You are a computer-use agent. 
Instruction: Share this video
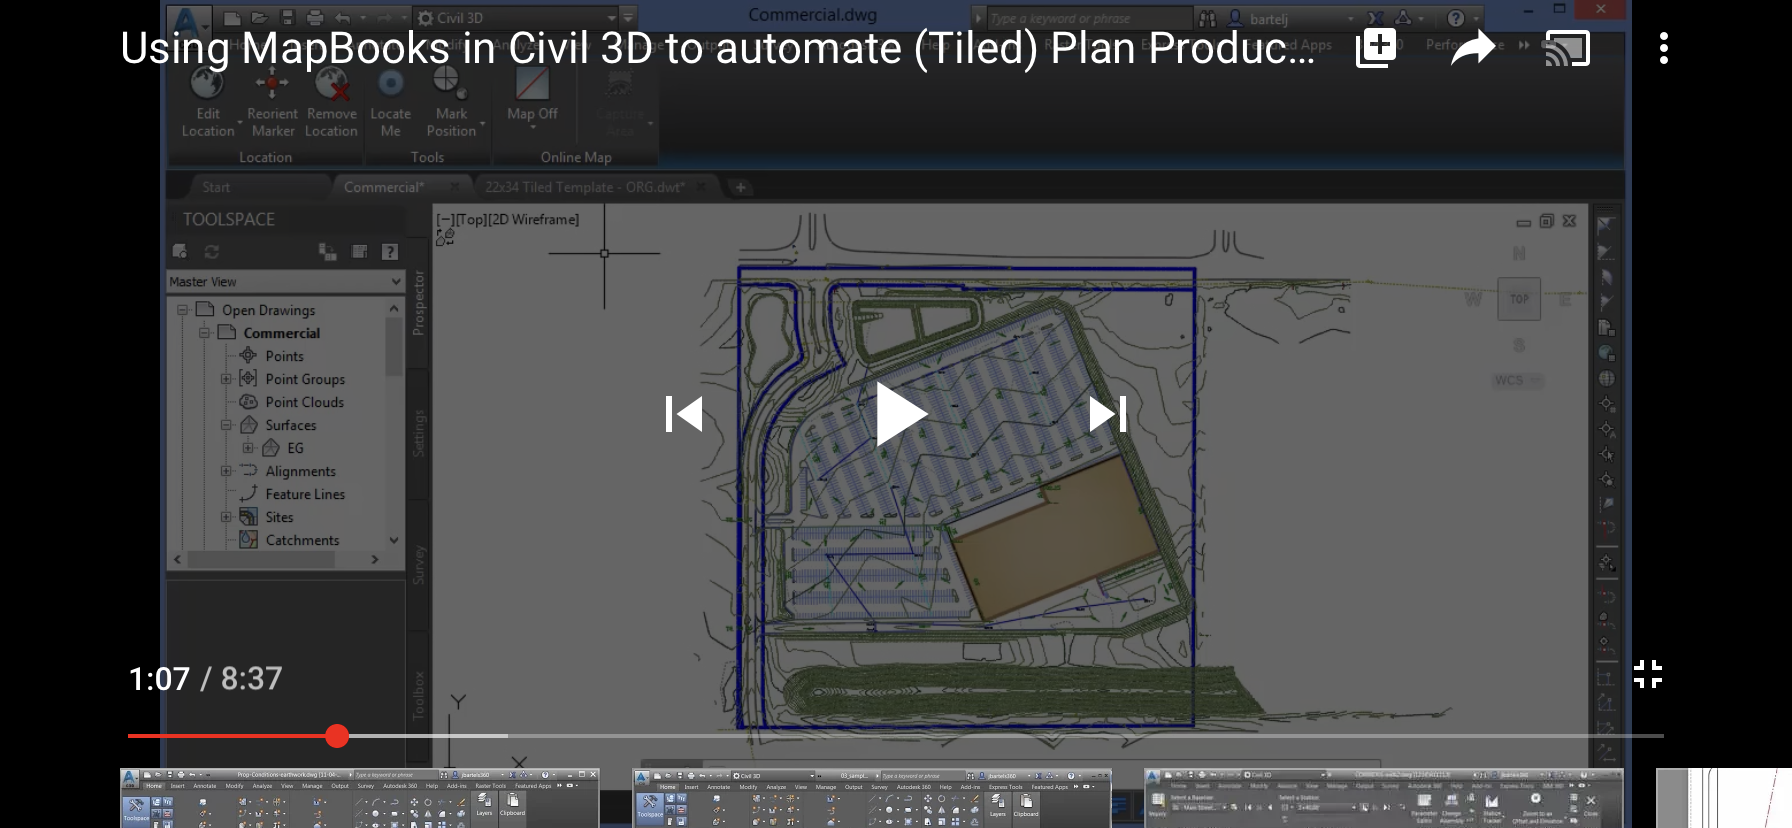(1473, 48)
